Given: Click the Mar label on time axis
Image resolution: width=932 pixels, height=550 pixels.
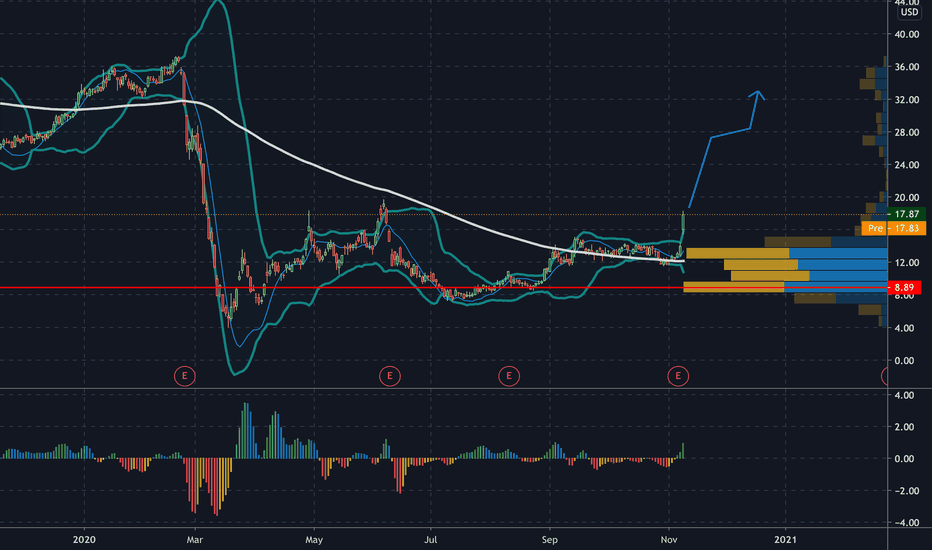Looking at the screenshot, I should [x=194, y=540].
